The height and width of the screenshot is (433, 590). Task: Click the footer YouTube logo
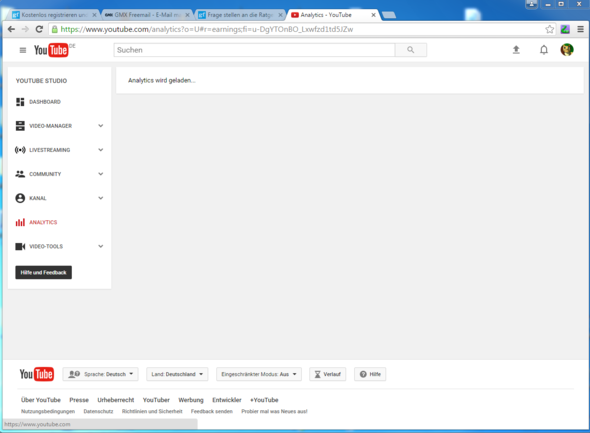[36, 374]
